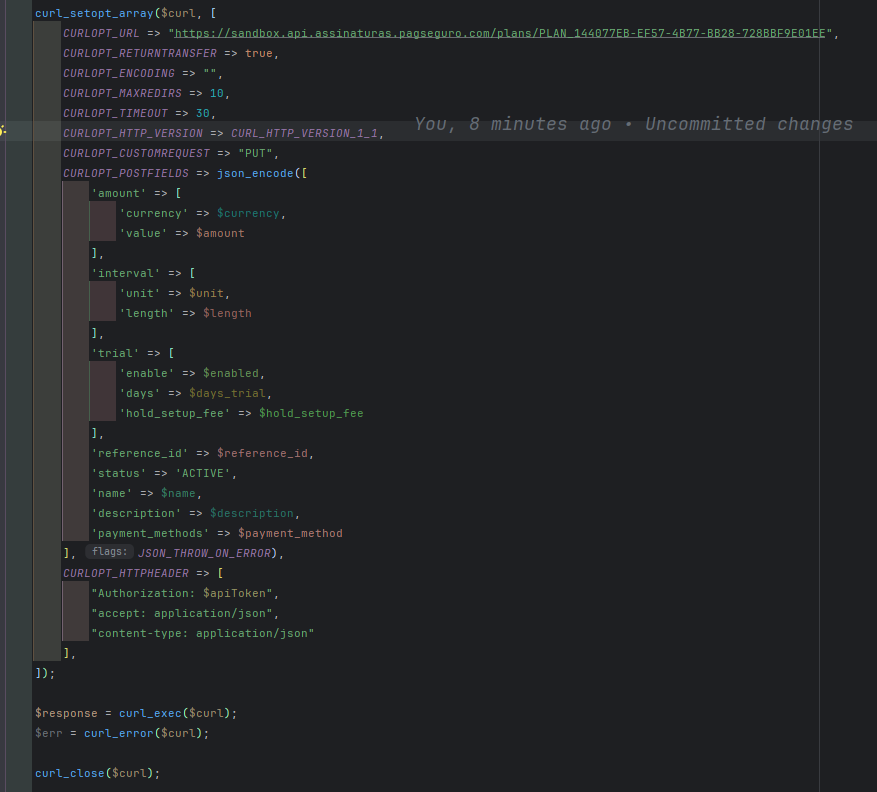This screenshot has height=792, width=877.
Task: Select the $err variable
Action: [x=49, y=733]
